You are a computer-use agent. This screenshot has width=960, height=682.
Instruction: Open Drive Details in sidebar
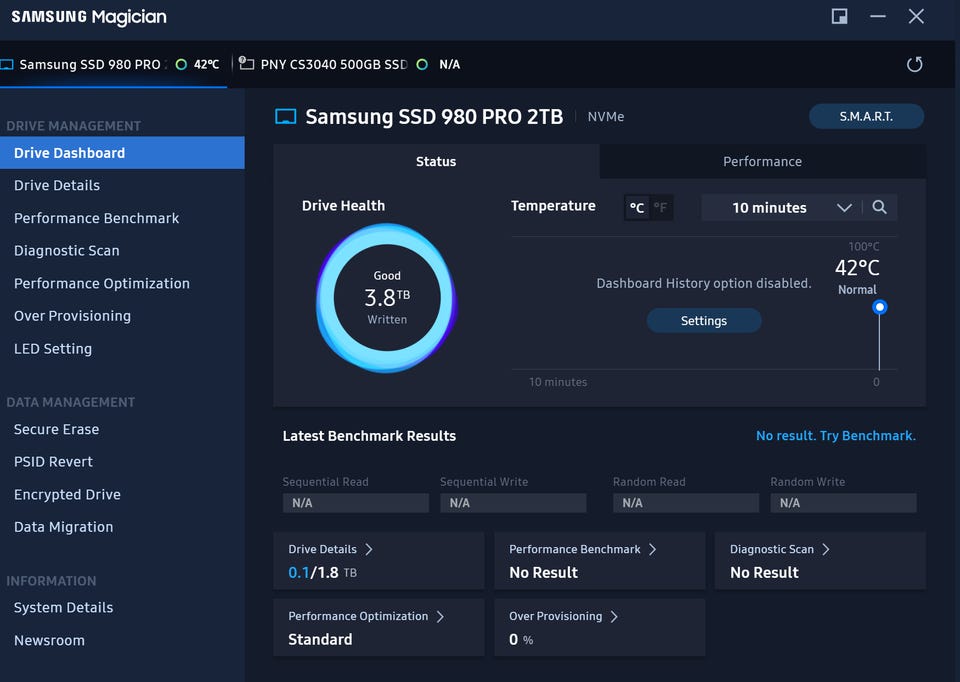pyautogui.click(x=122, y=185)
